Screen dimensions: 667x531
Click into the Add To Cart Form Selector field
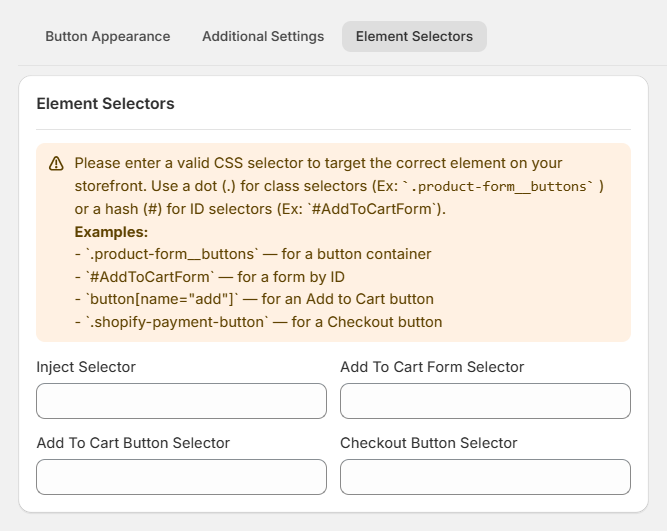485,401
